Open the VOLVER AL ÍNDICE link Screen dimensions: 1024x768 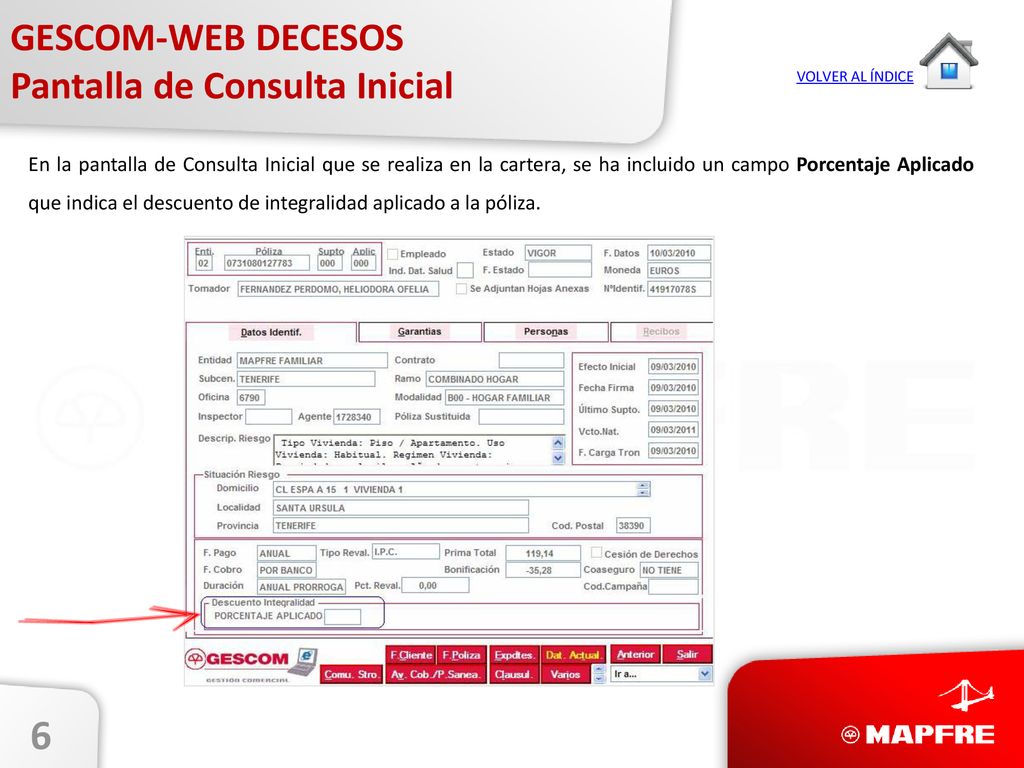854,76
